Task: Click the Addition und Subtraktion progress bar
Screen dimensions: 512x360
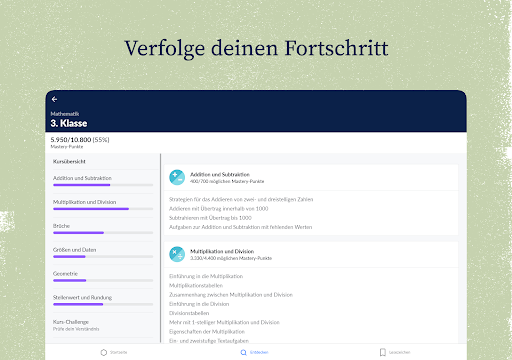Action: (x=103, y=185)
